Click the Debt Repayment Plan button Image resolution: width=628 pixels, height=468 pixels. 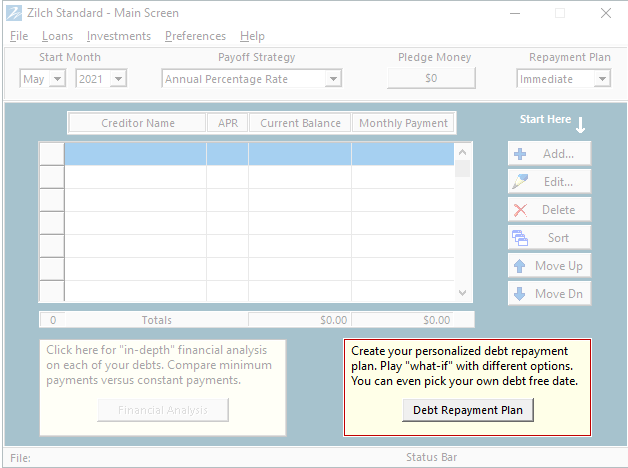[468, 410]
